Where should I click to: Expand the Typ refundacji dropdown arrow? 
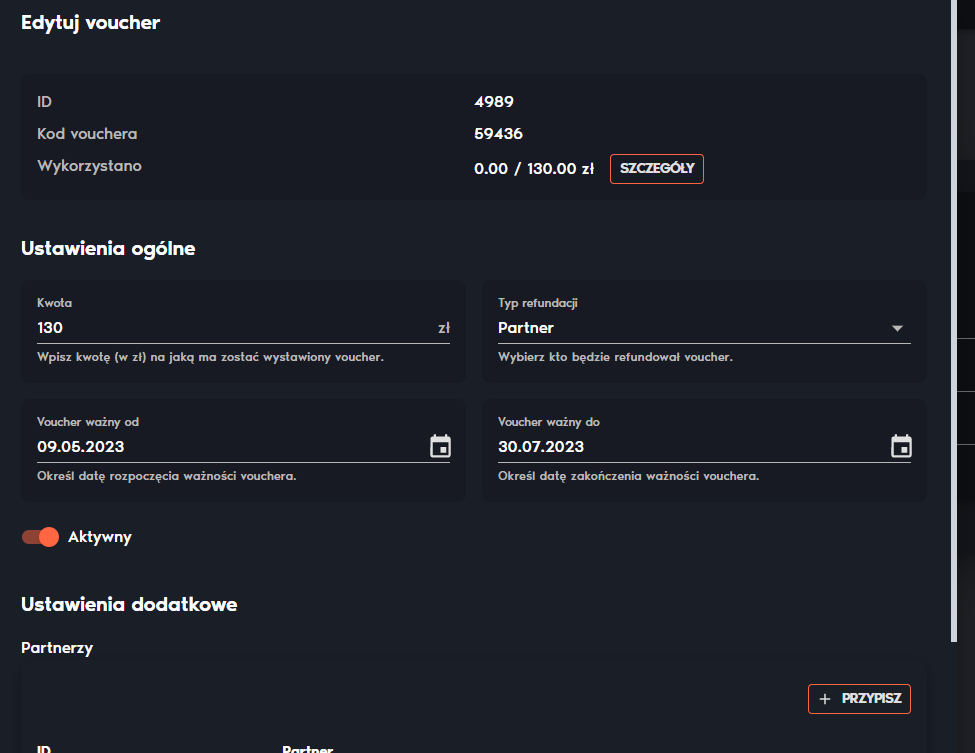click(897, 328)
